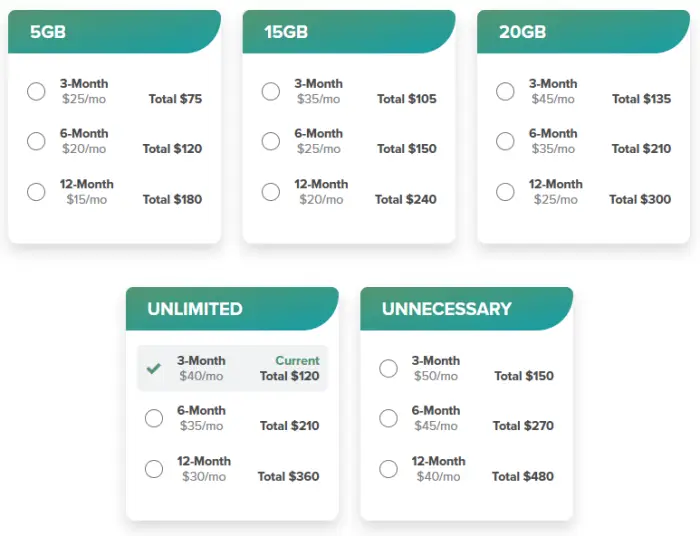Viewport: 700px width, 536px height.
Task: Choose the Unnecessary 6-Month $45/mo option
Action: pos(388,418)
